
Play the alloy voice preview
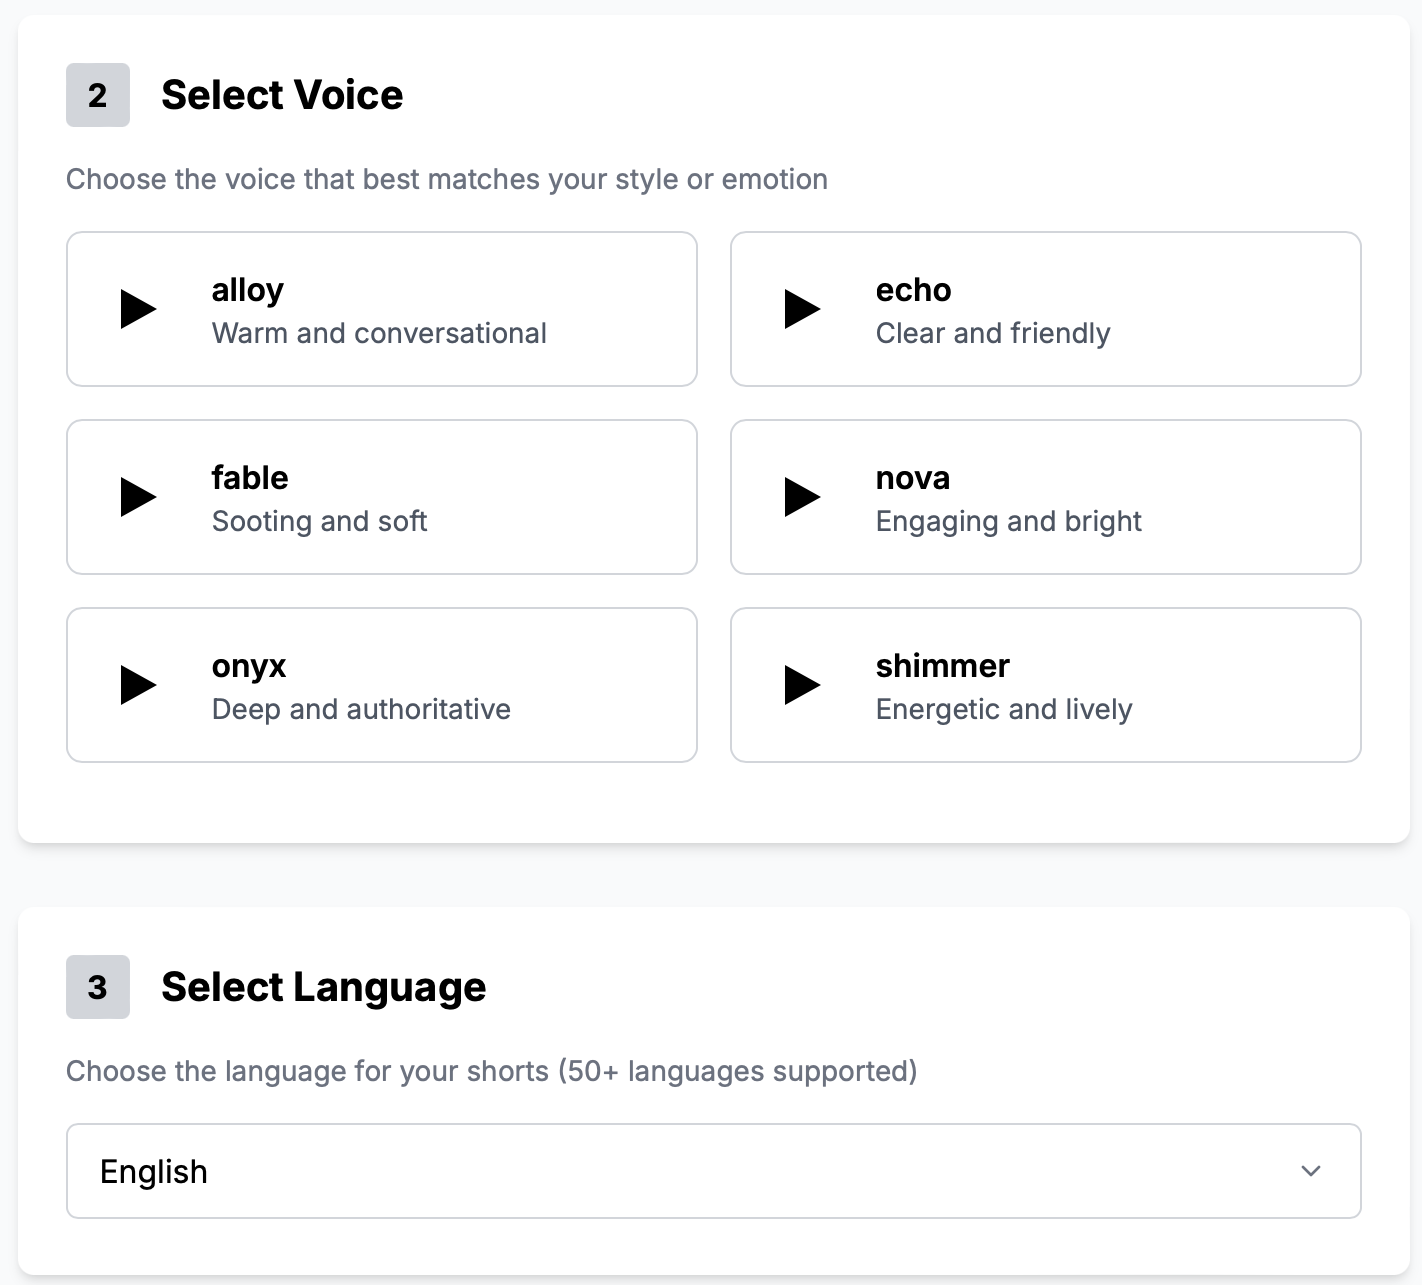point(137,309)
